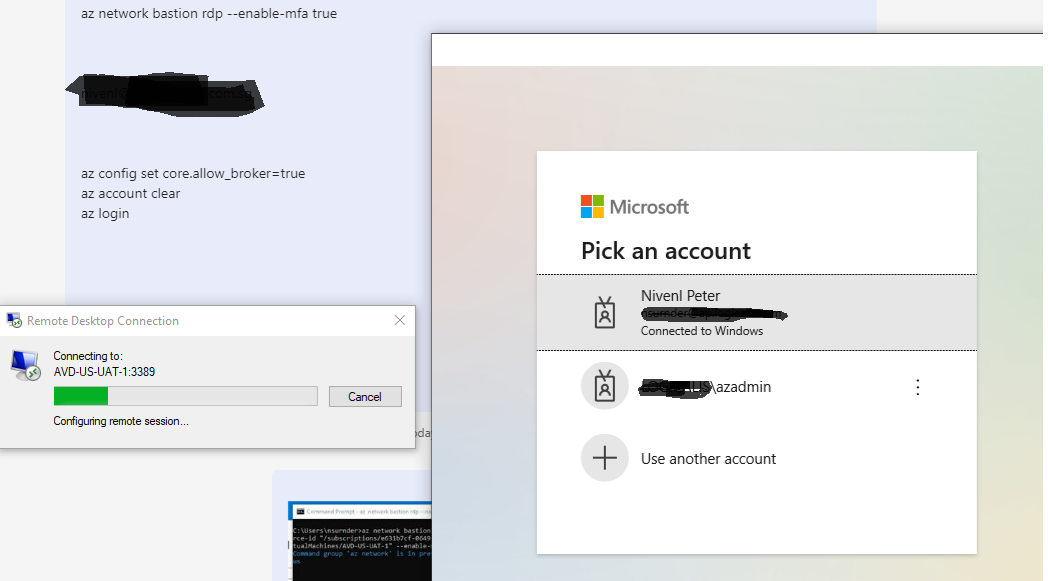Viewport: 1048px width, 581px height.
Task: Click the 'Pick an account' heading
Action: click(x=666, y=251)
